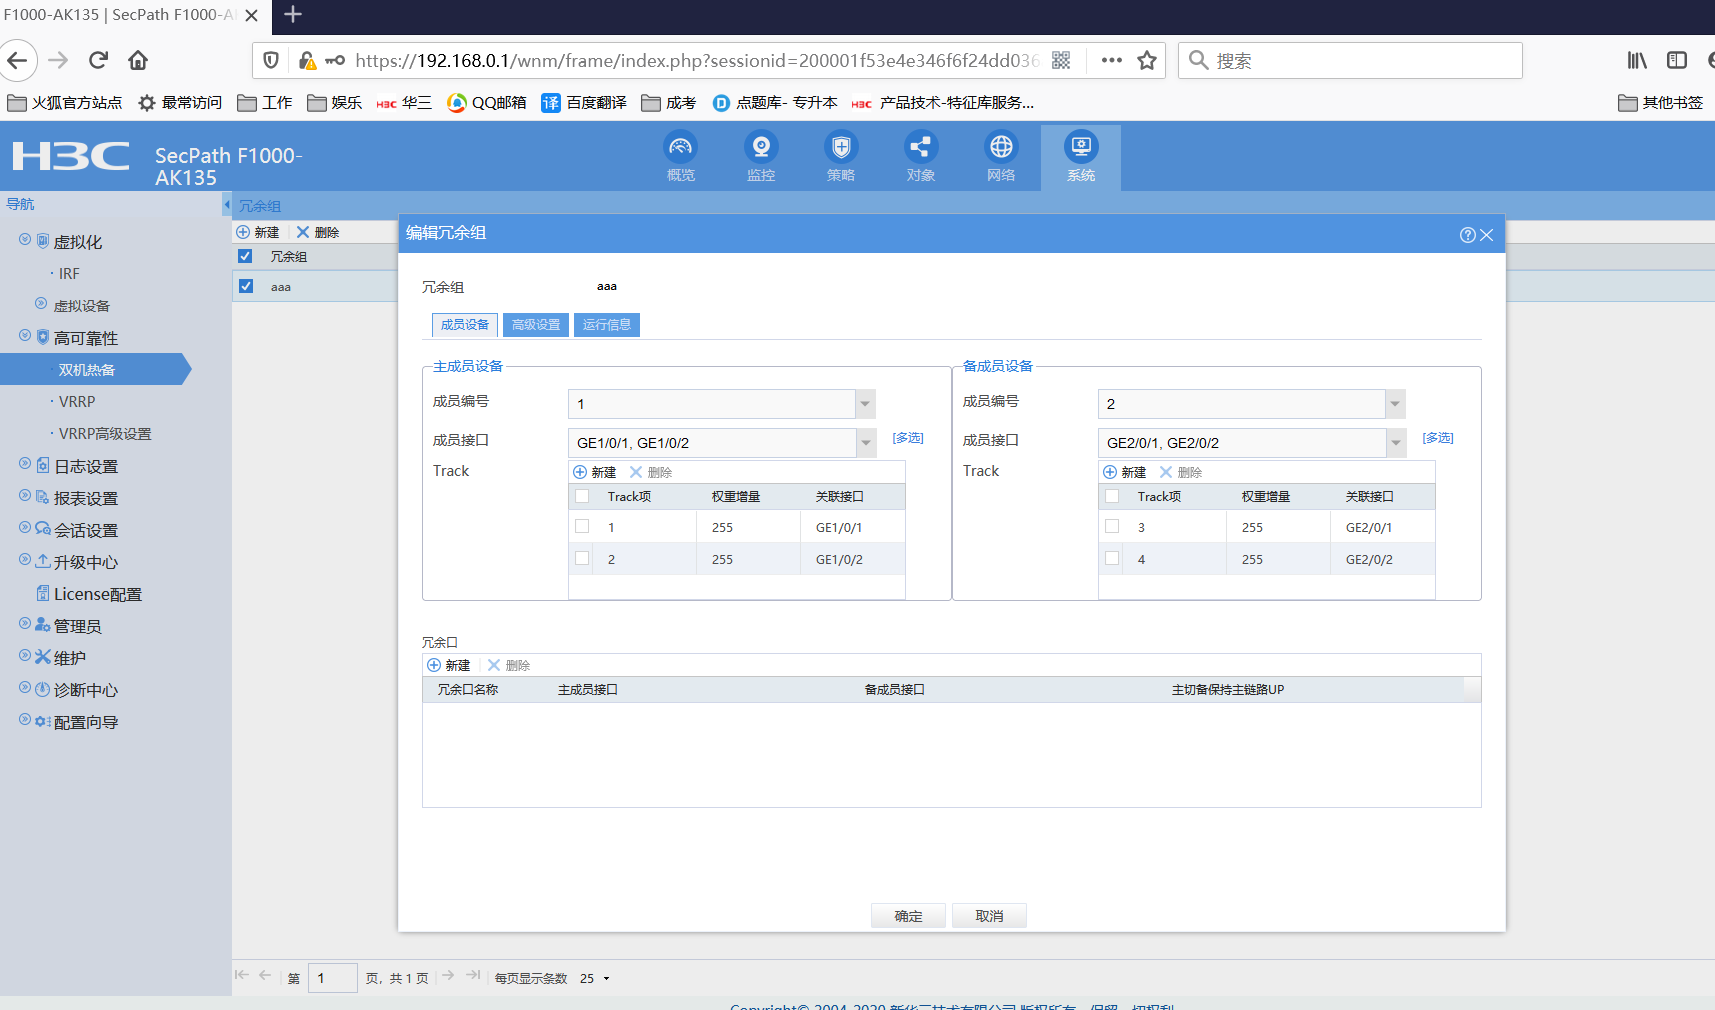This screenshot has height=1010, width=1715.
Task: Open the primary 成员编号 dropdown showing 1
Action: pyautogui.click(x=865, y=404)
